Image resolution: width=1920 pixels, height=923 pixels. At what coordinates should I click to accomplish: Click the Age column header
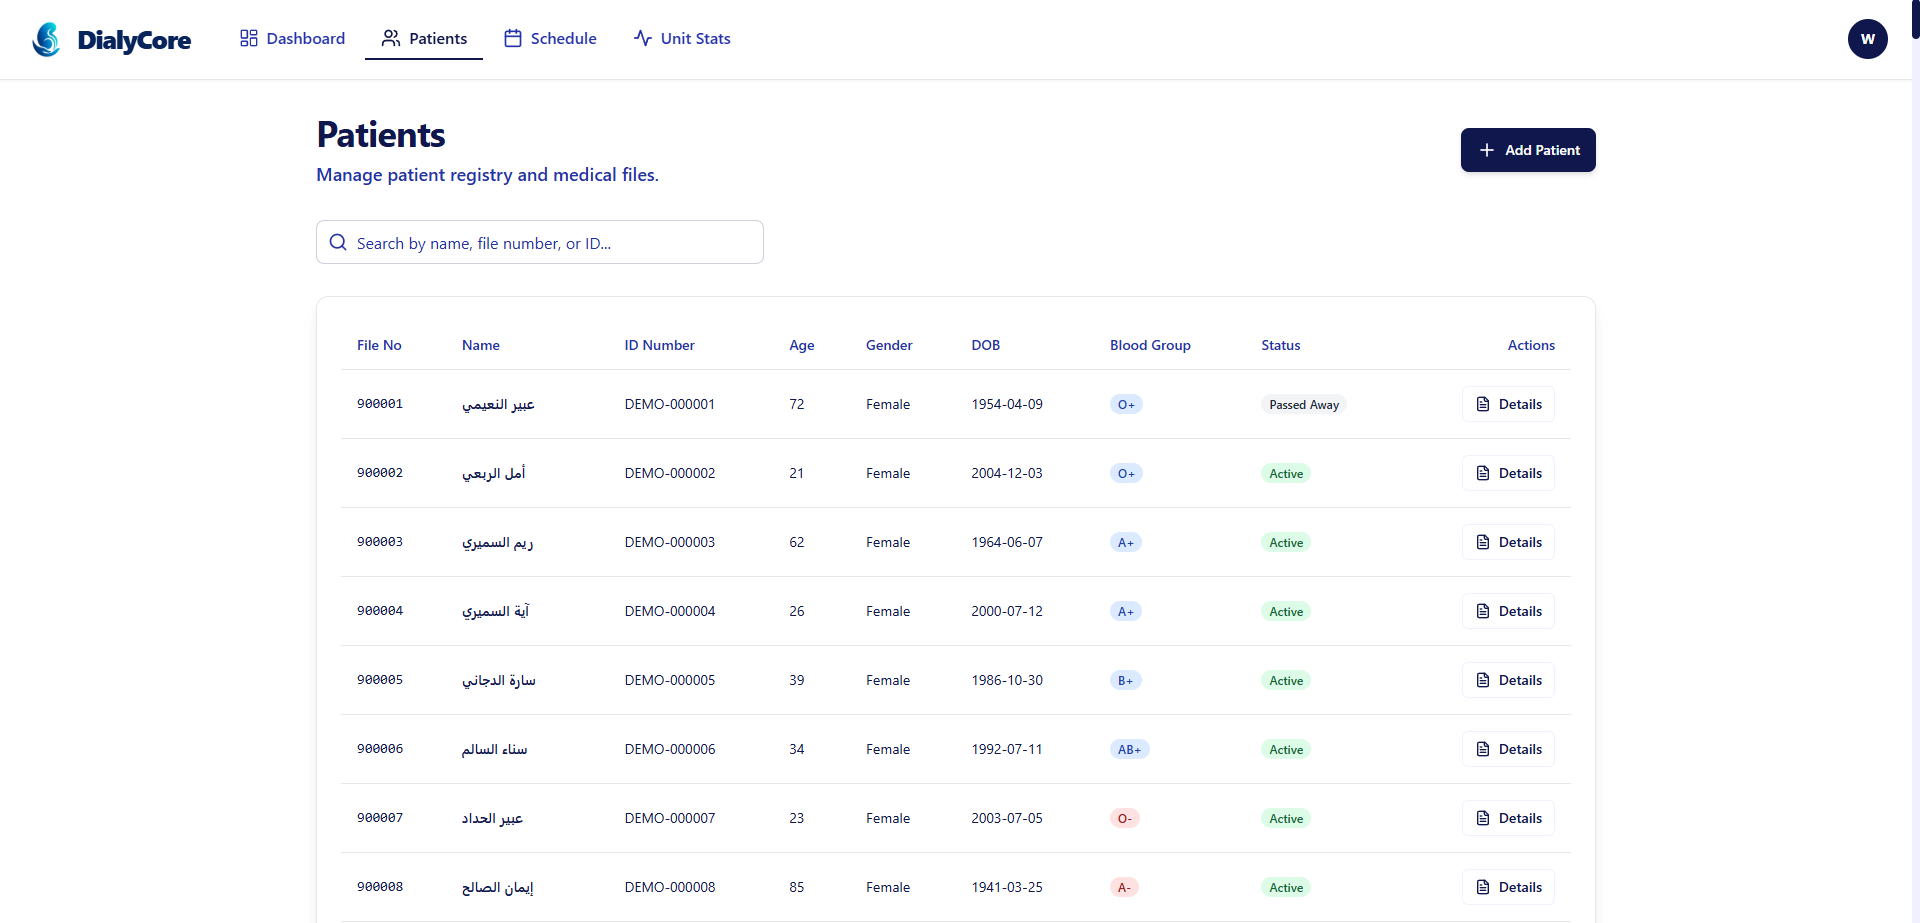(802, 345)
